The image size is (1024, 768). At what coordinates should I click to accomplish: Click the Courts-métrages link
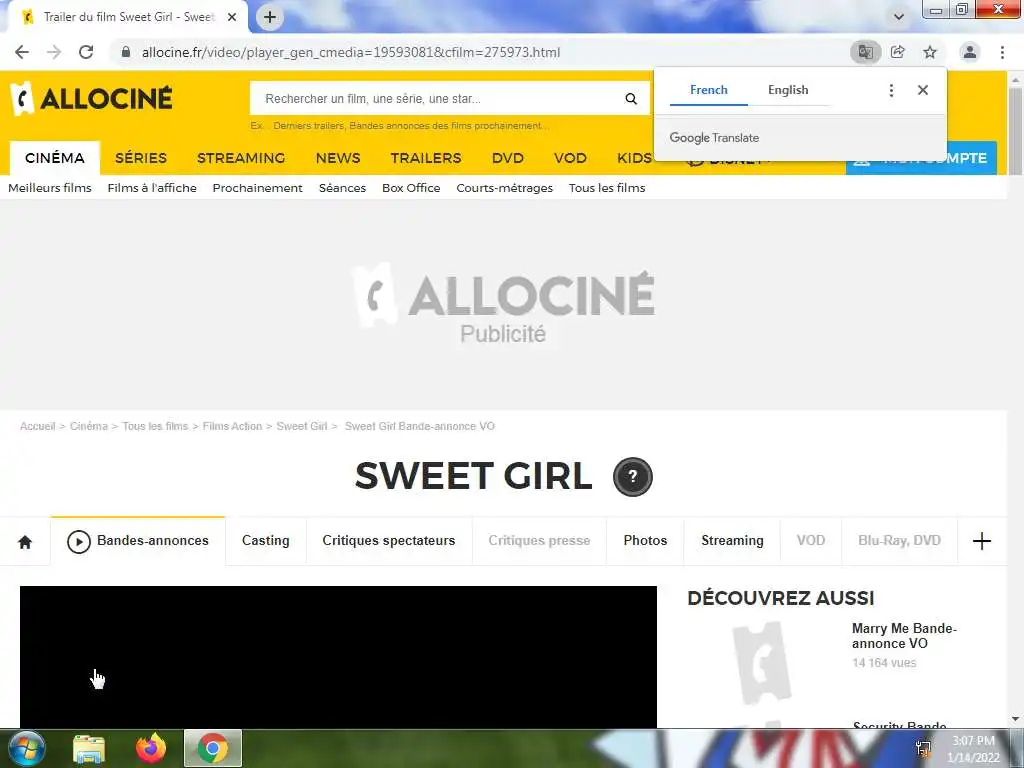tap(504, 188)
